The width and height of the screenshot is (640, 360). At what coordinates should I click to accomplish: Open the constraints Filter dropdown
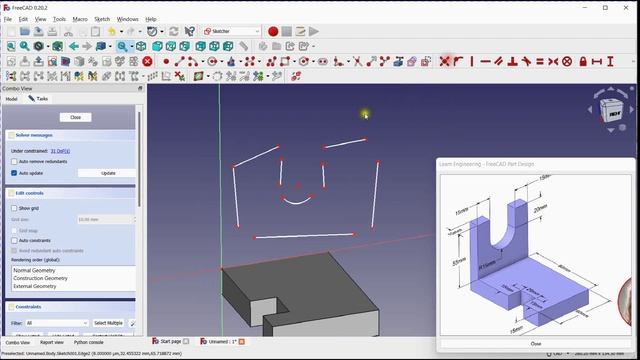point(56,323)
